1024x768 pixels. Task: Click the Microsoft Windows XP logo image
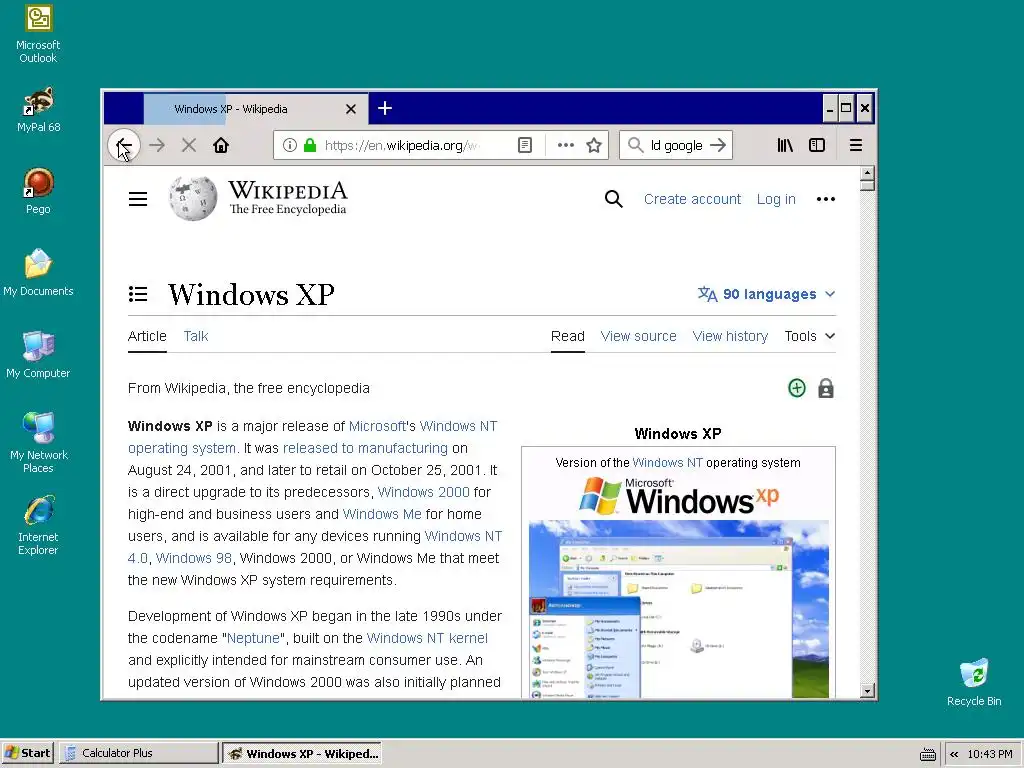pos(679,496)
